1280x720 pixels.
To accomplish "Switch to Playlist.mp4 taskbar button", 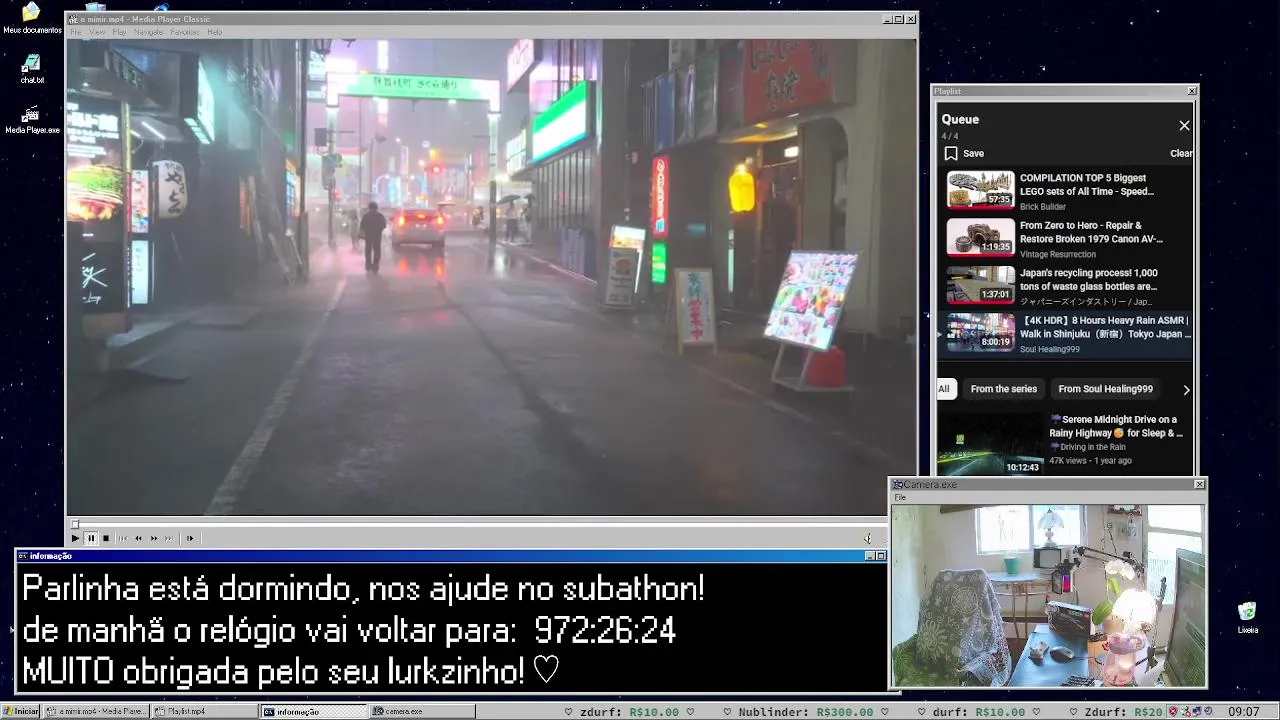I will point(204,711).
